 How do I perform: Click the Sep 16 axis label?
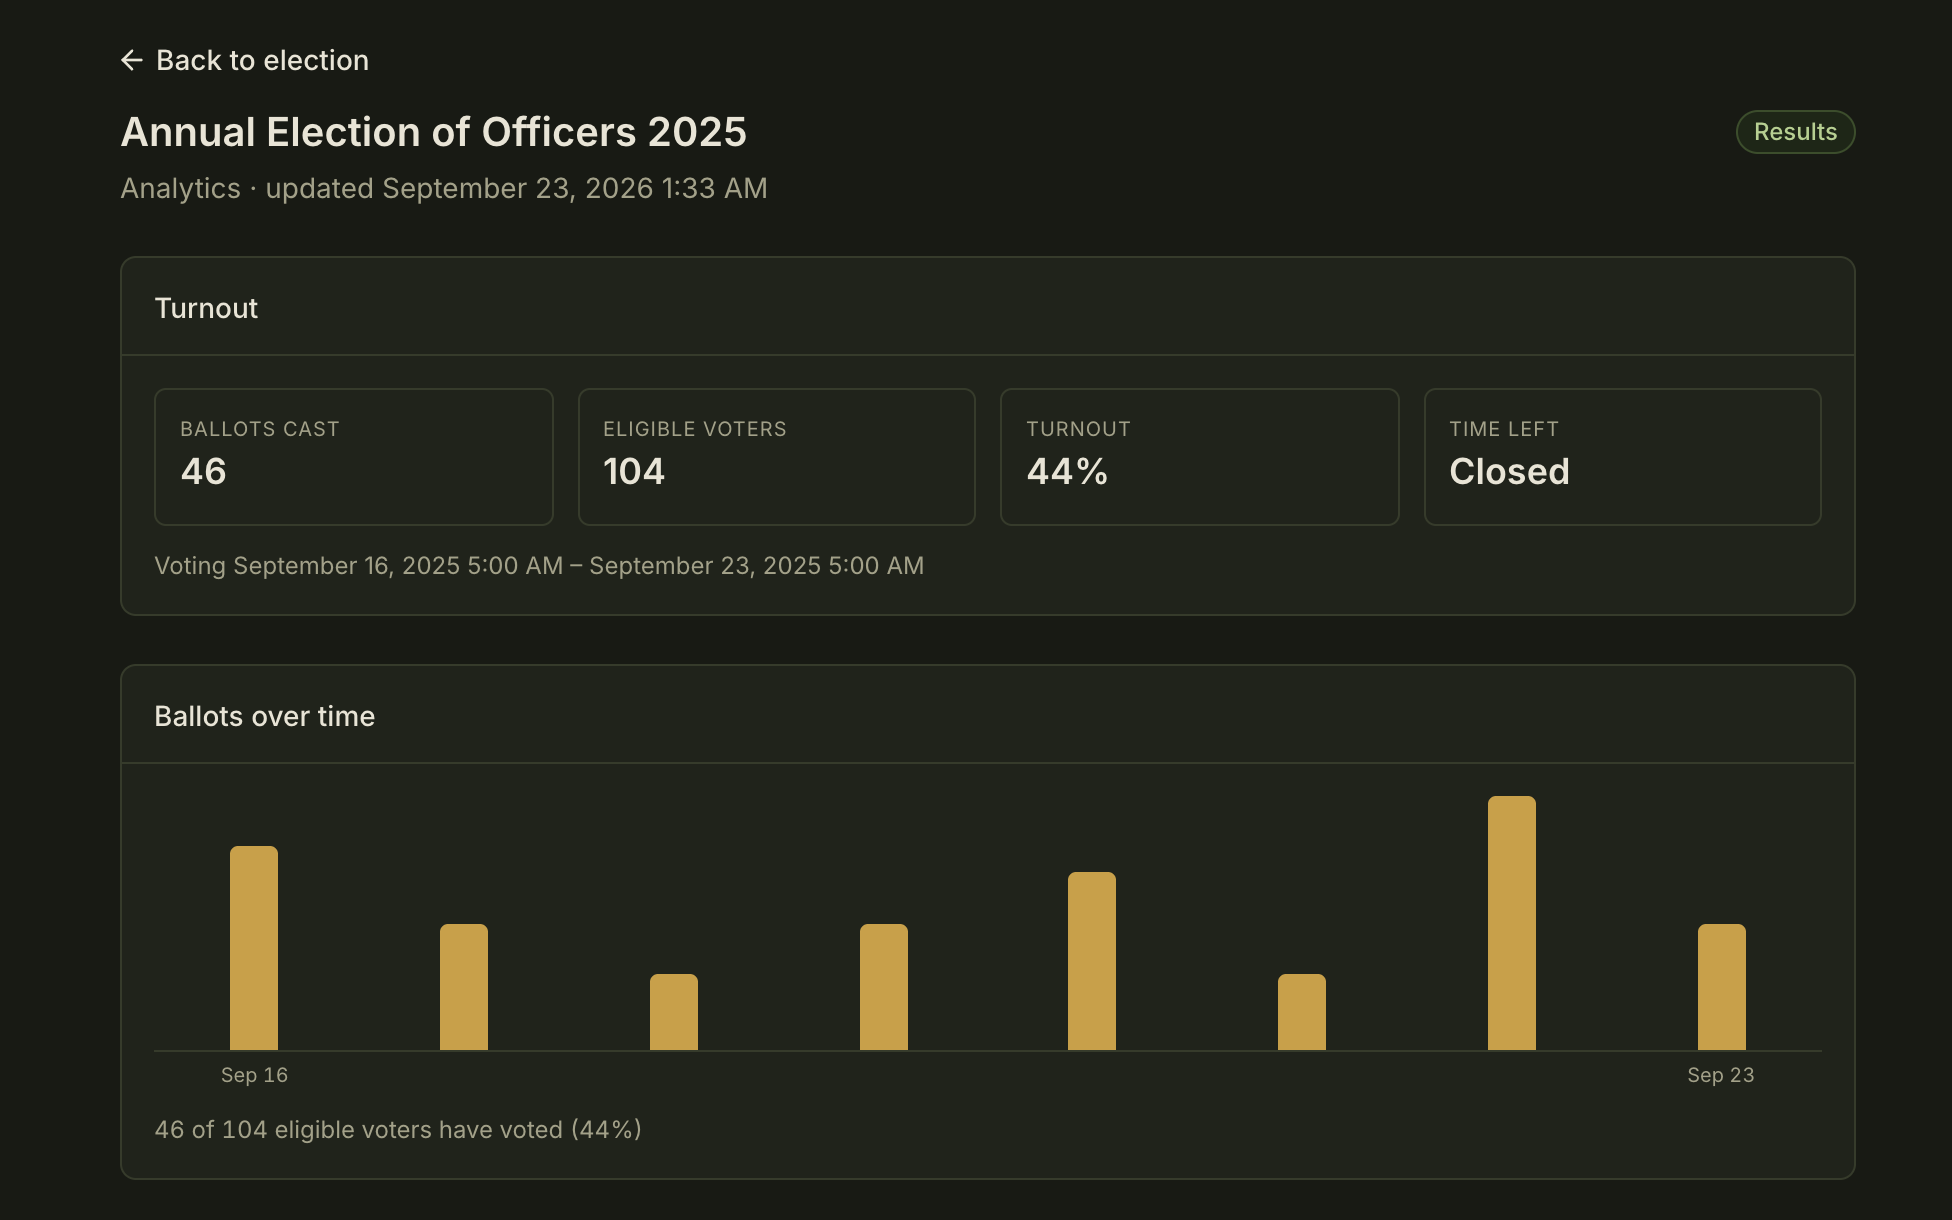click(x=254, y=1075)
